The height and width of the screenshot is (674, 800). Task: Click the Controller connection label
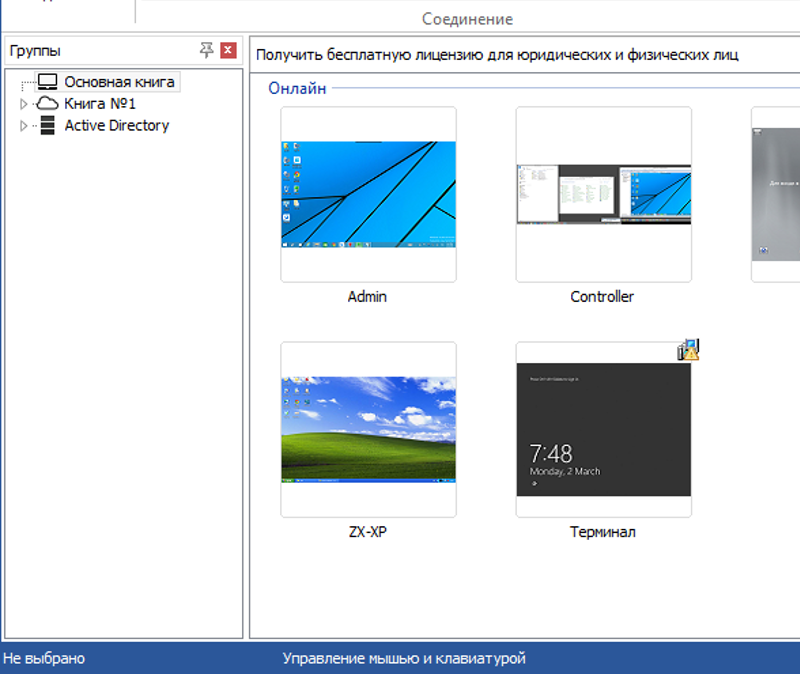pos(602,296)
